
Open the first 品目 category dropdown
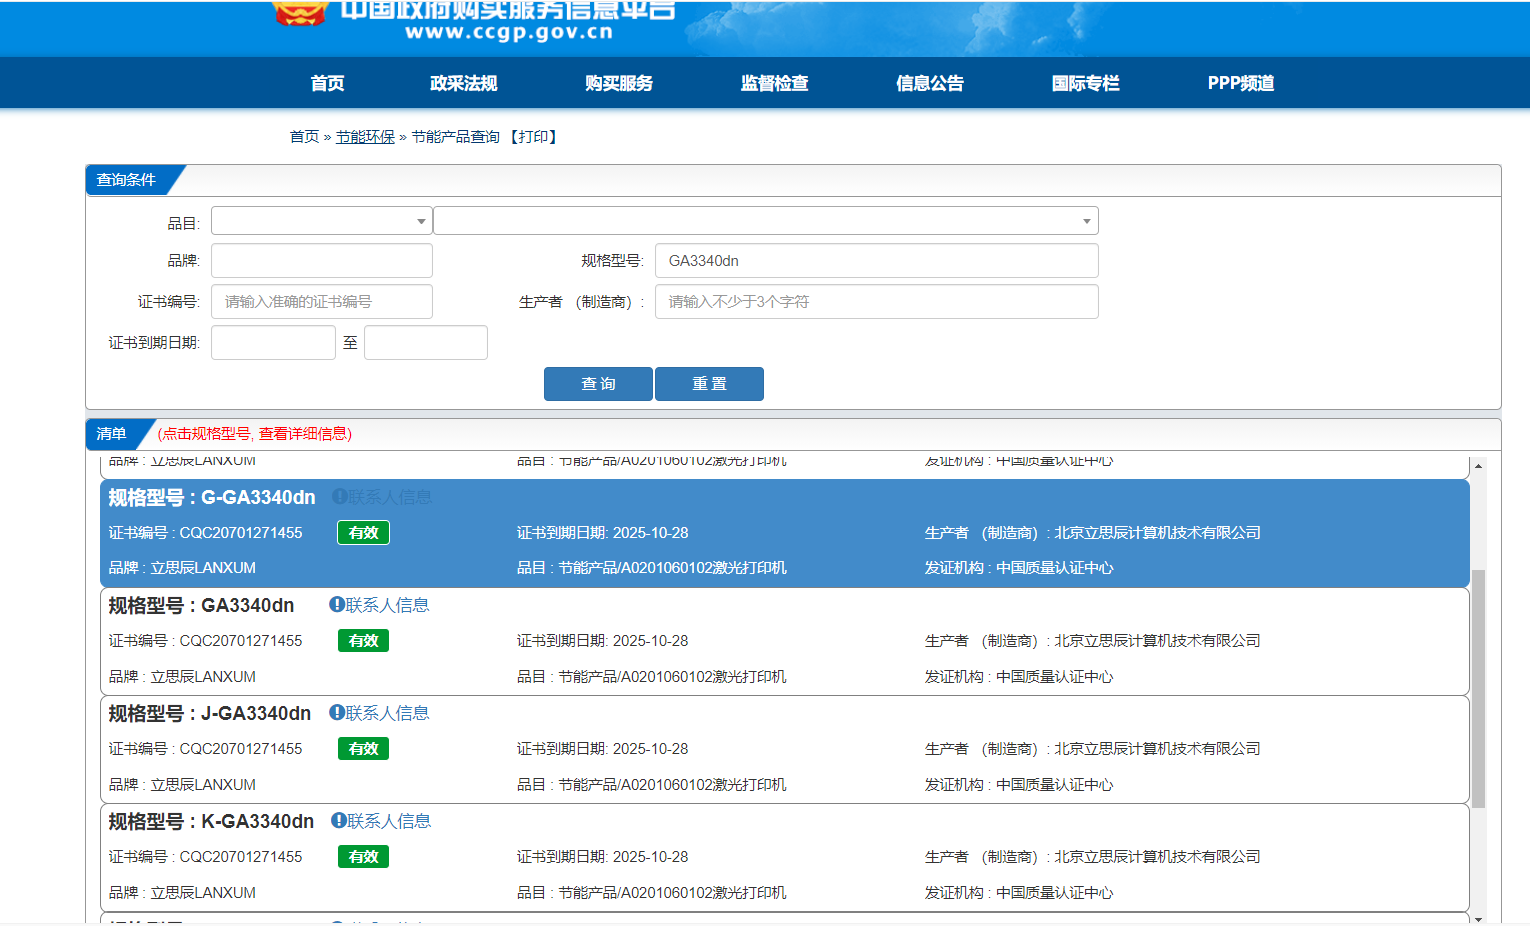pyautogui.click(x=322, y=221)
